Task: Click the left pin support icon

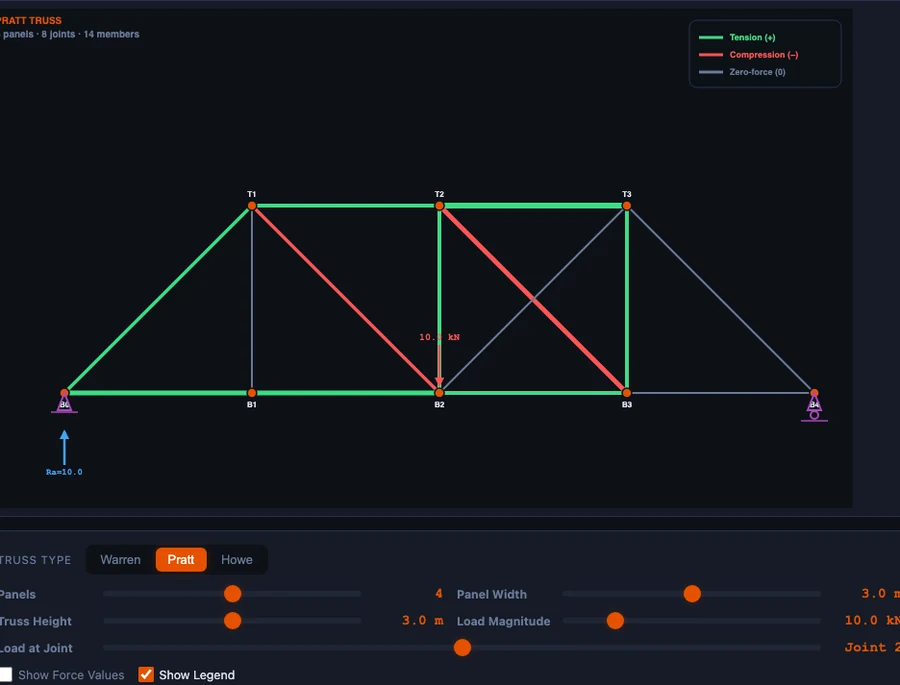Action: 64,404
